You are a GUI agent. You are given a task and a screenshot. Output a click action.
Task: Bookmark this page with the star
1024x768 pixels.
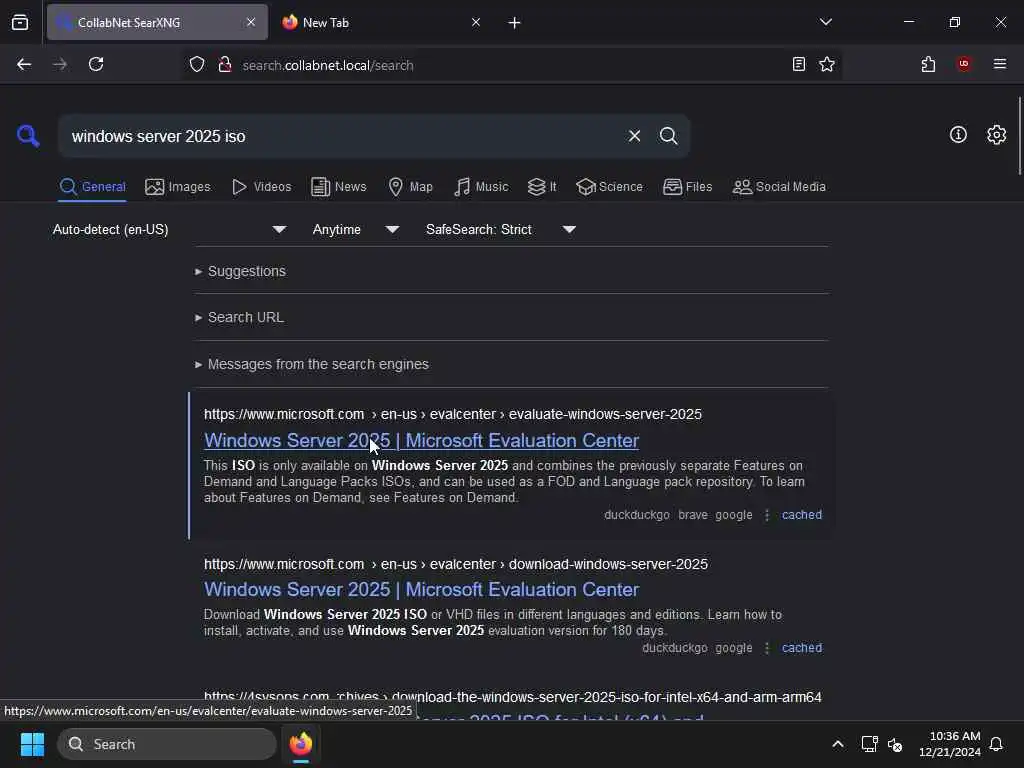click(827, 64)
